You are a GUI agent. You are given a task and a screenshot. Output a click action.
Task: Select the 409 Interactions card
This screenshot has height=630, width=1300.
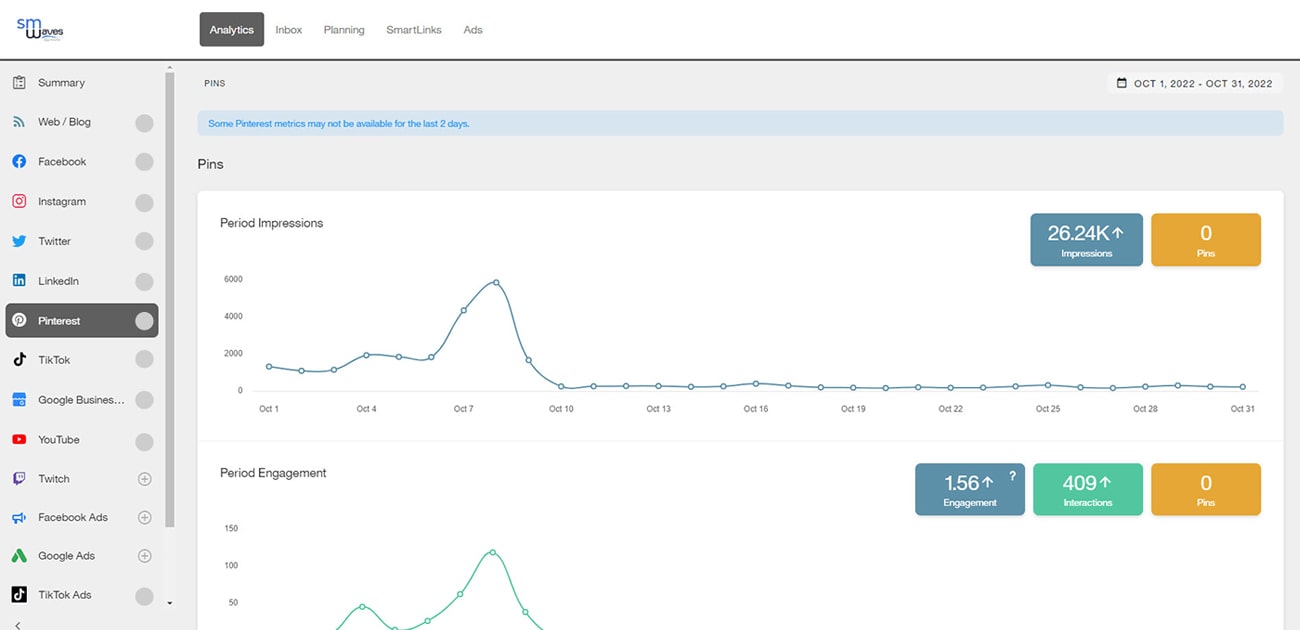1088,489
